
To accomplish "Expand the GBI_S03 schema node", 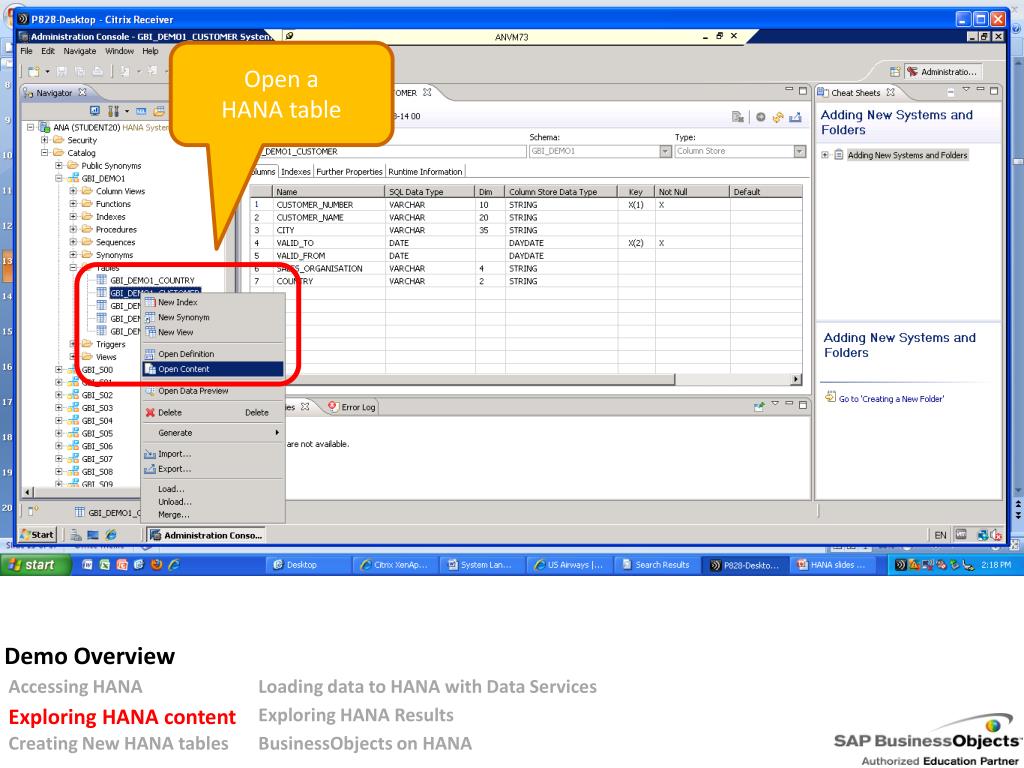I will [x=59, y=408].
